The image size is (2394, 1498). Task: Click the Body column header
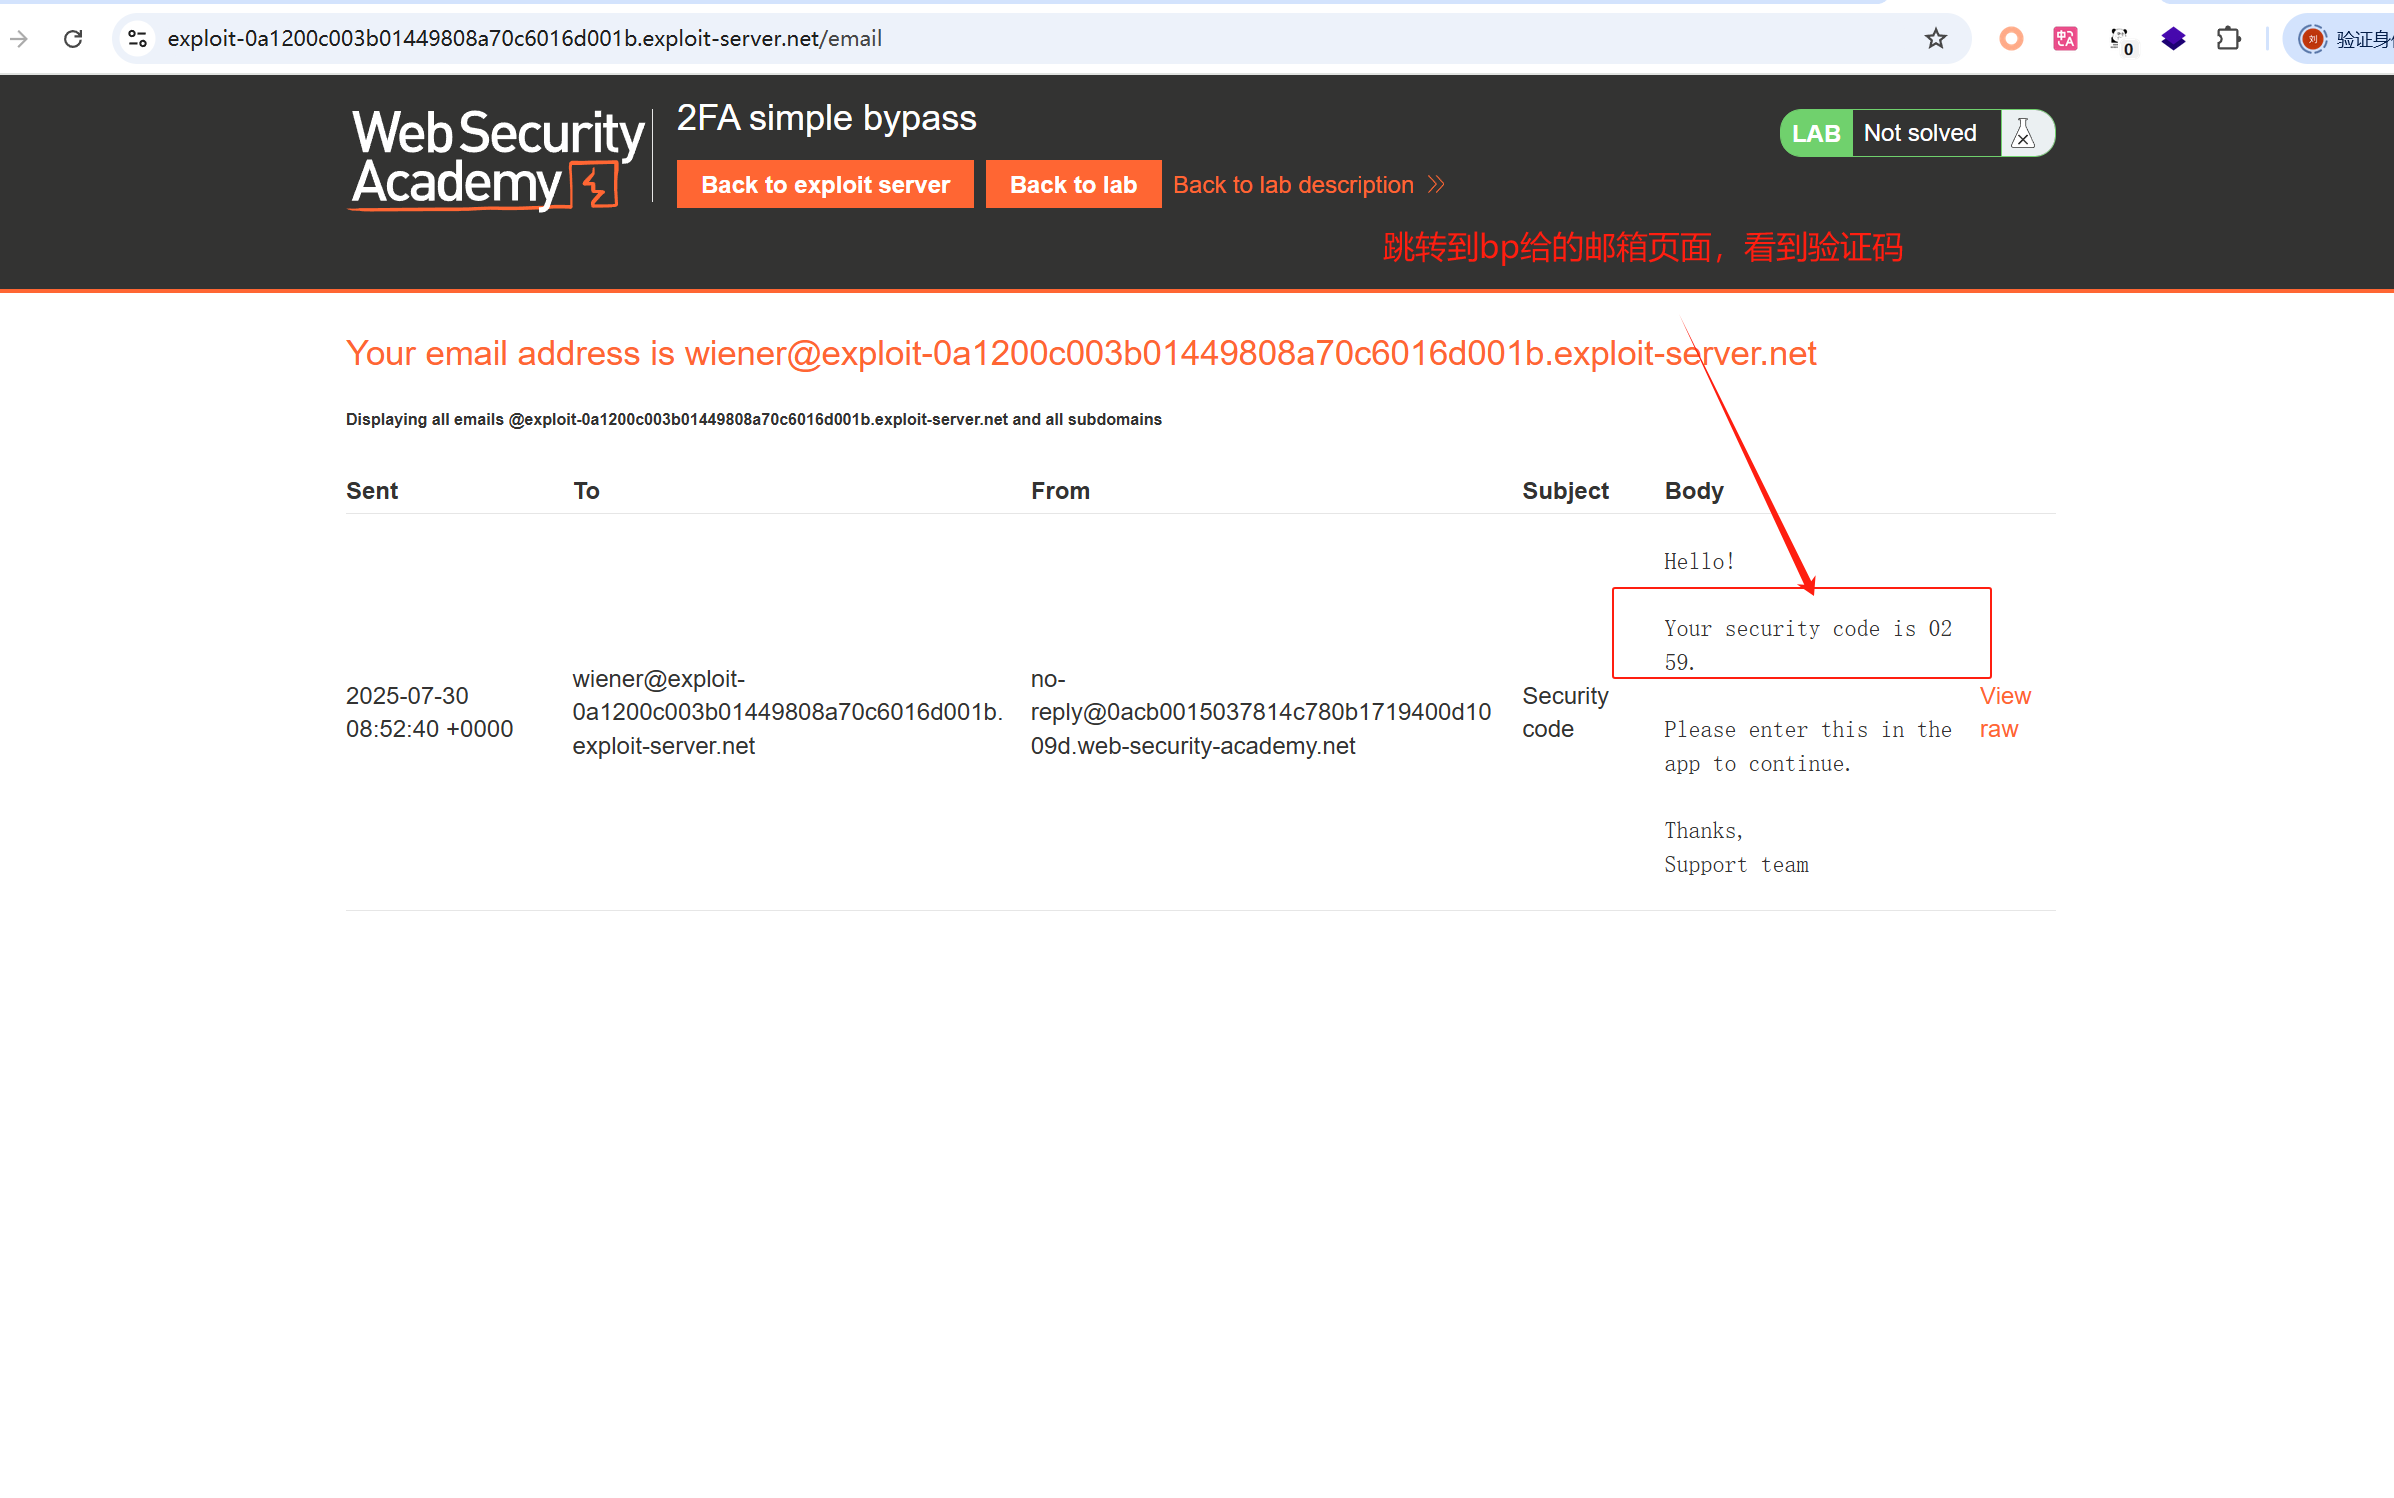tap(1694, 491)
